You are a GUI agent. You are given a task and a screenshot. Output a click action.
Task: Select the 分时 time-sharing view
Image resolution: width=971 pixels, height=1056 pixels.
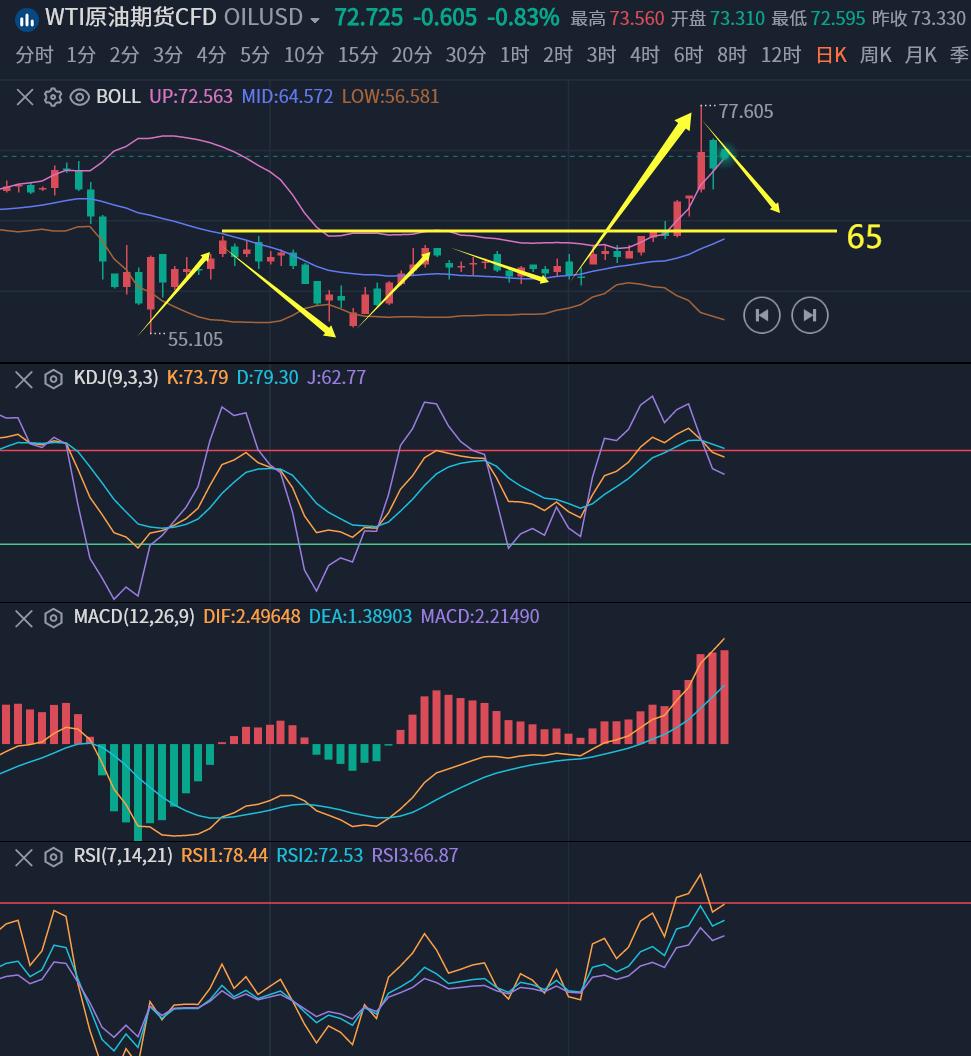(34, 55)
